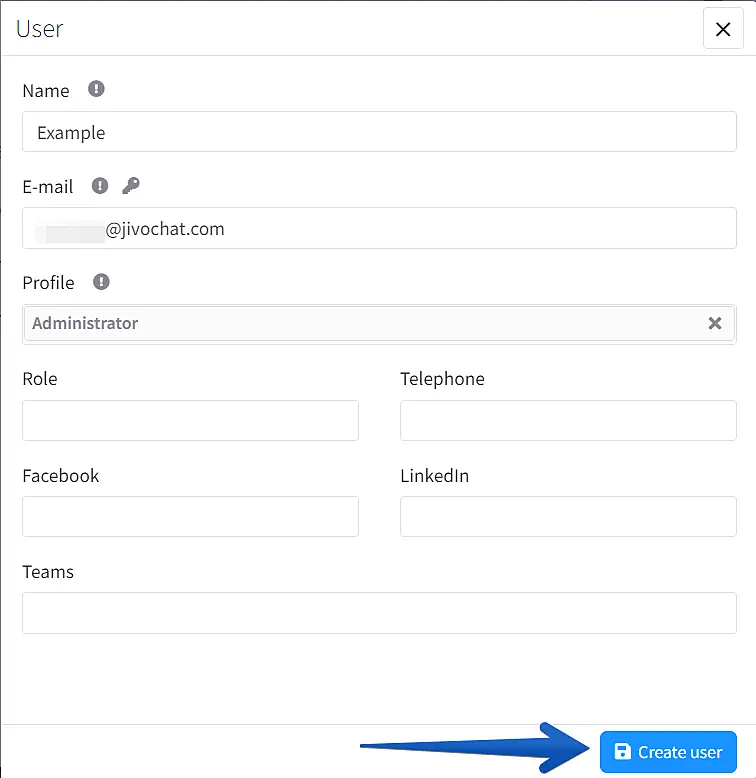The image size is (756, 778).
Task: Click the info icon beside E-mail
Action: pos(100,185)
